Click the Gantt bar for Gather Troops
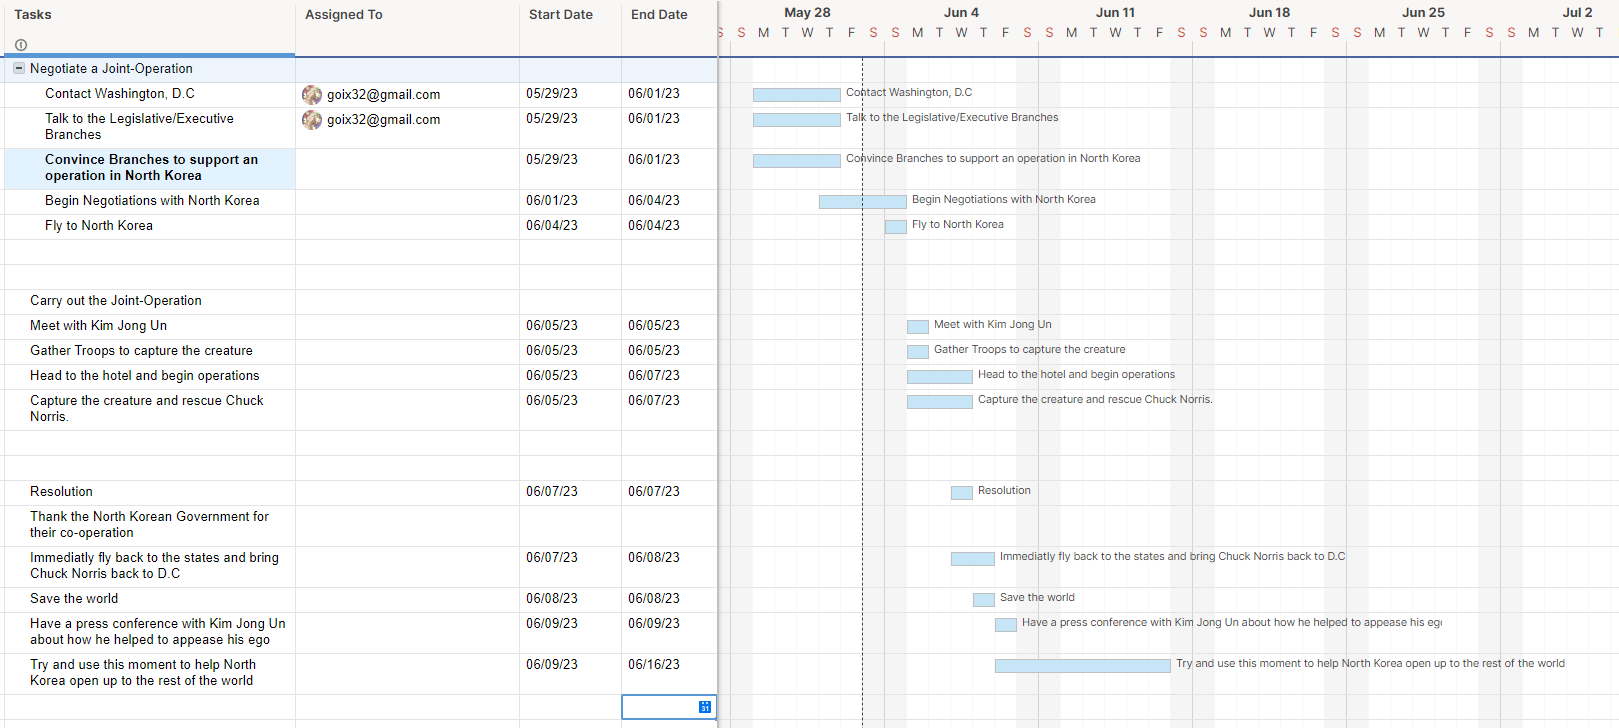 918,352
